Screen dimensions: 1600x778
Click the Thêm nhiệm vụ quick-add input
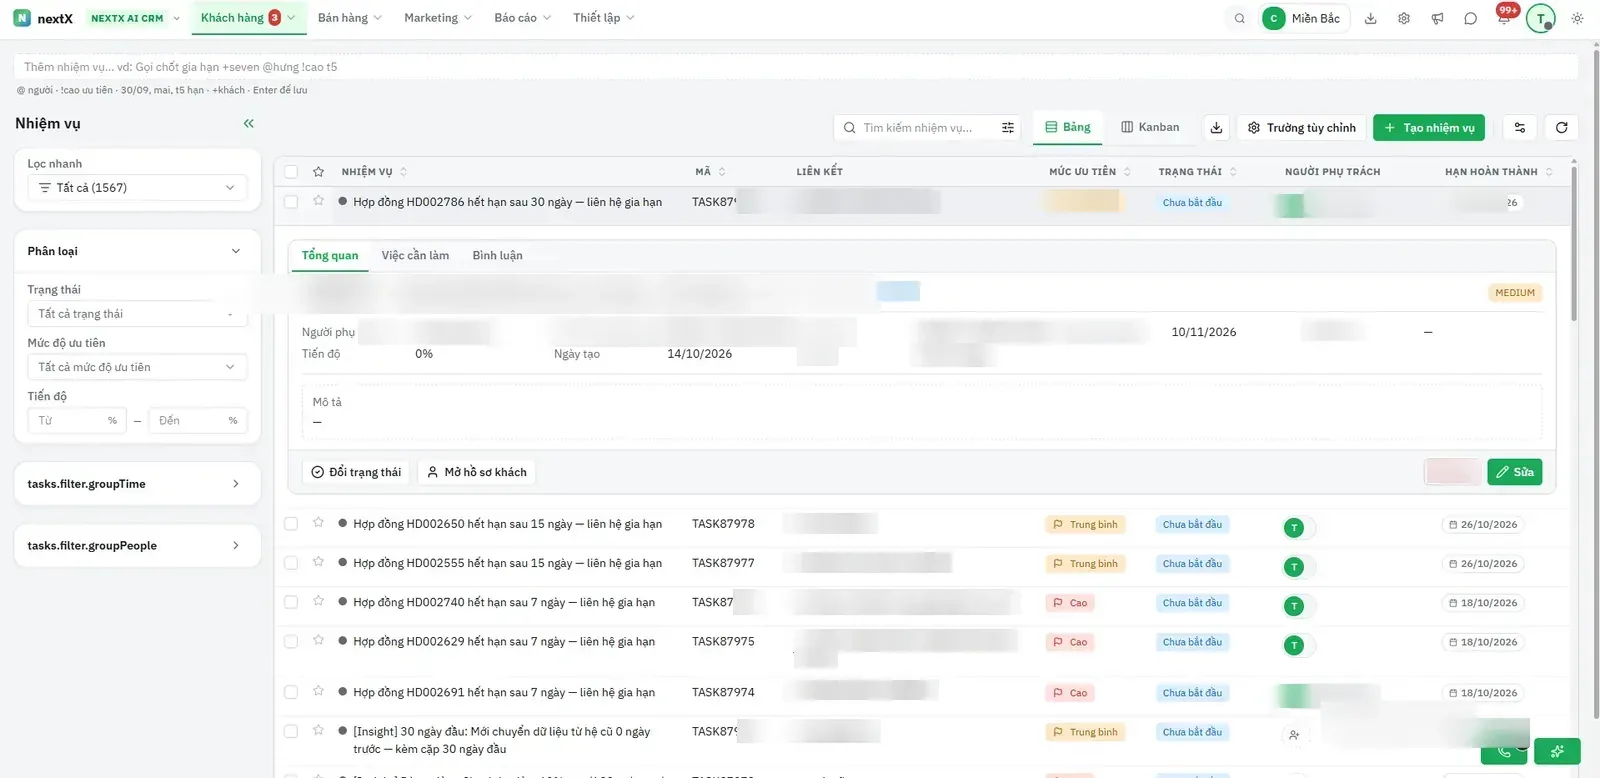click(795, 67)
